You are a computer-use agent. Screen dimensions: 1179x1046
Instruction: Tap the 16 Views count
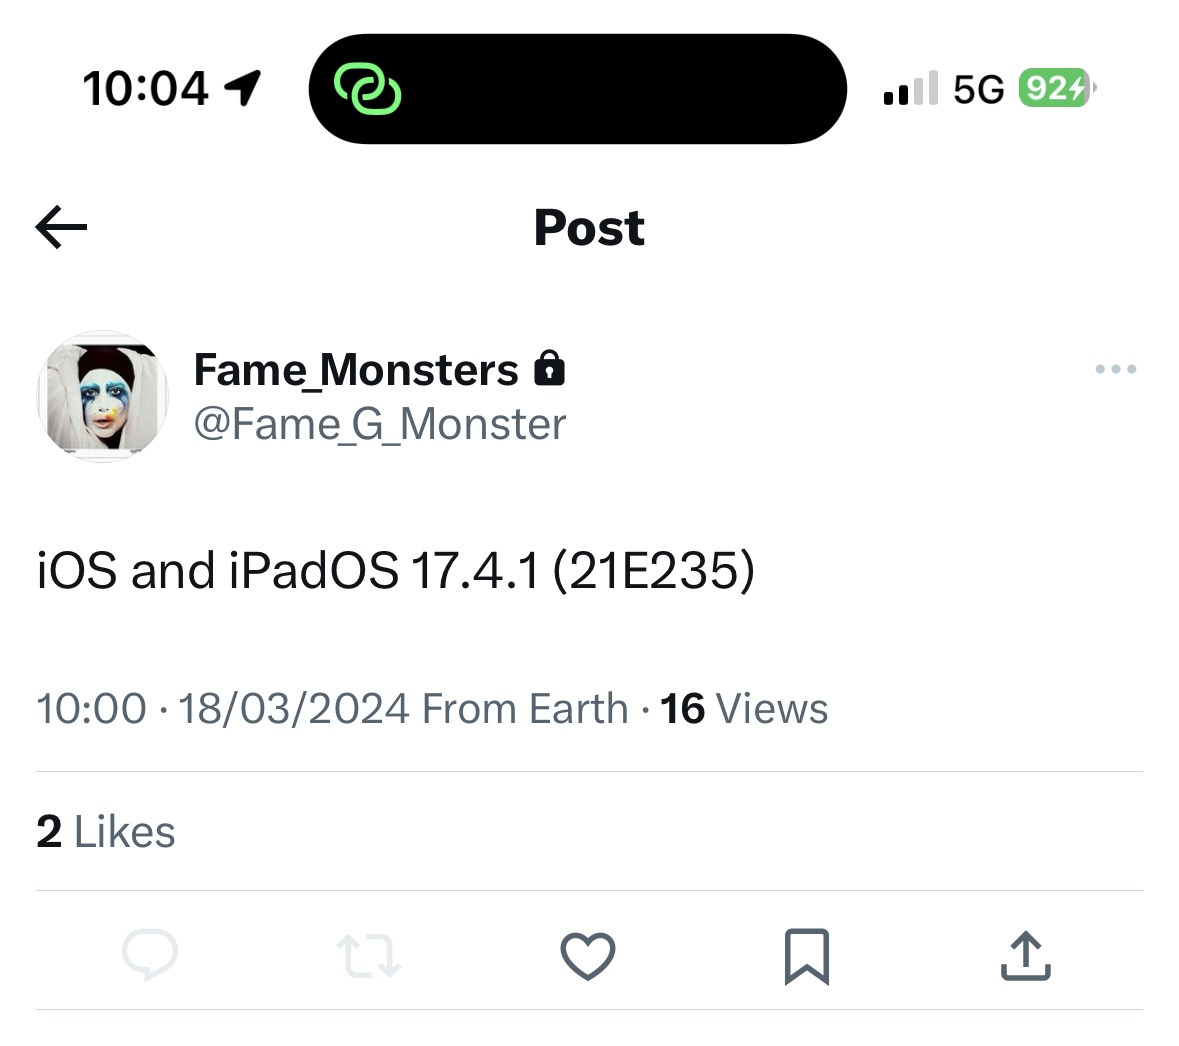pyautogui.click(x=744, y=709)
